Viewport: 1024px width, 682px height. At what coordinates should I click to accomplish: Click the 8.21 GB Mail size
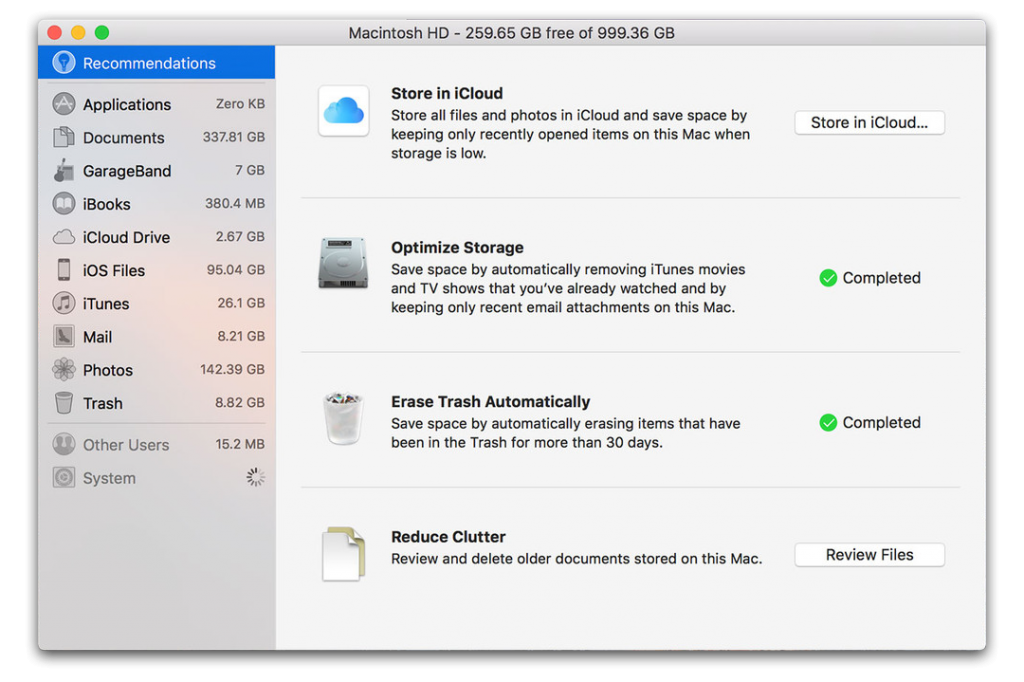(x=241, y=336)
